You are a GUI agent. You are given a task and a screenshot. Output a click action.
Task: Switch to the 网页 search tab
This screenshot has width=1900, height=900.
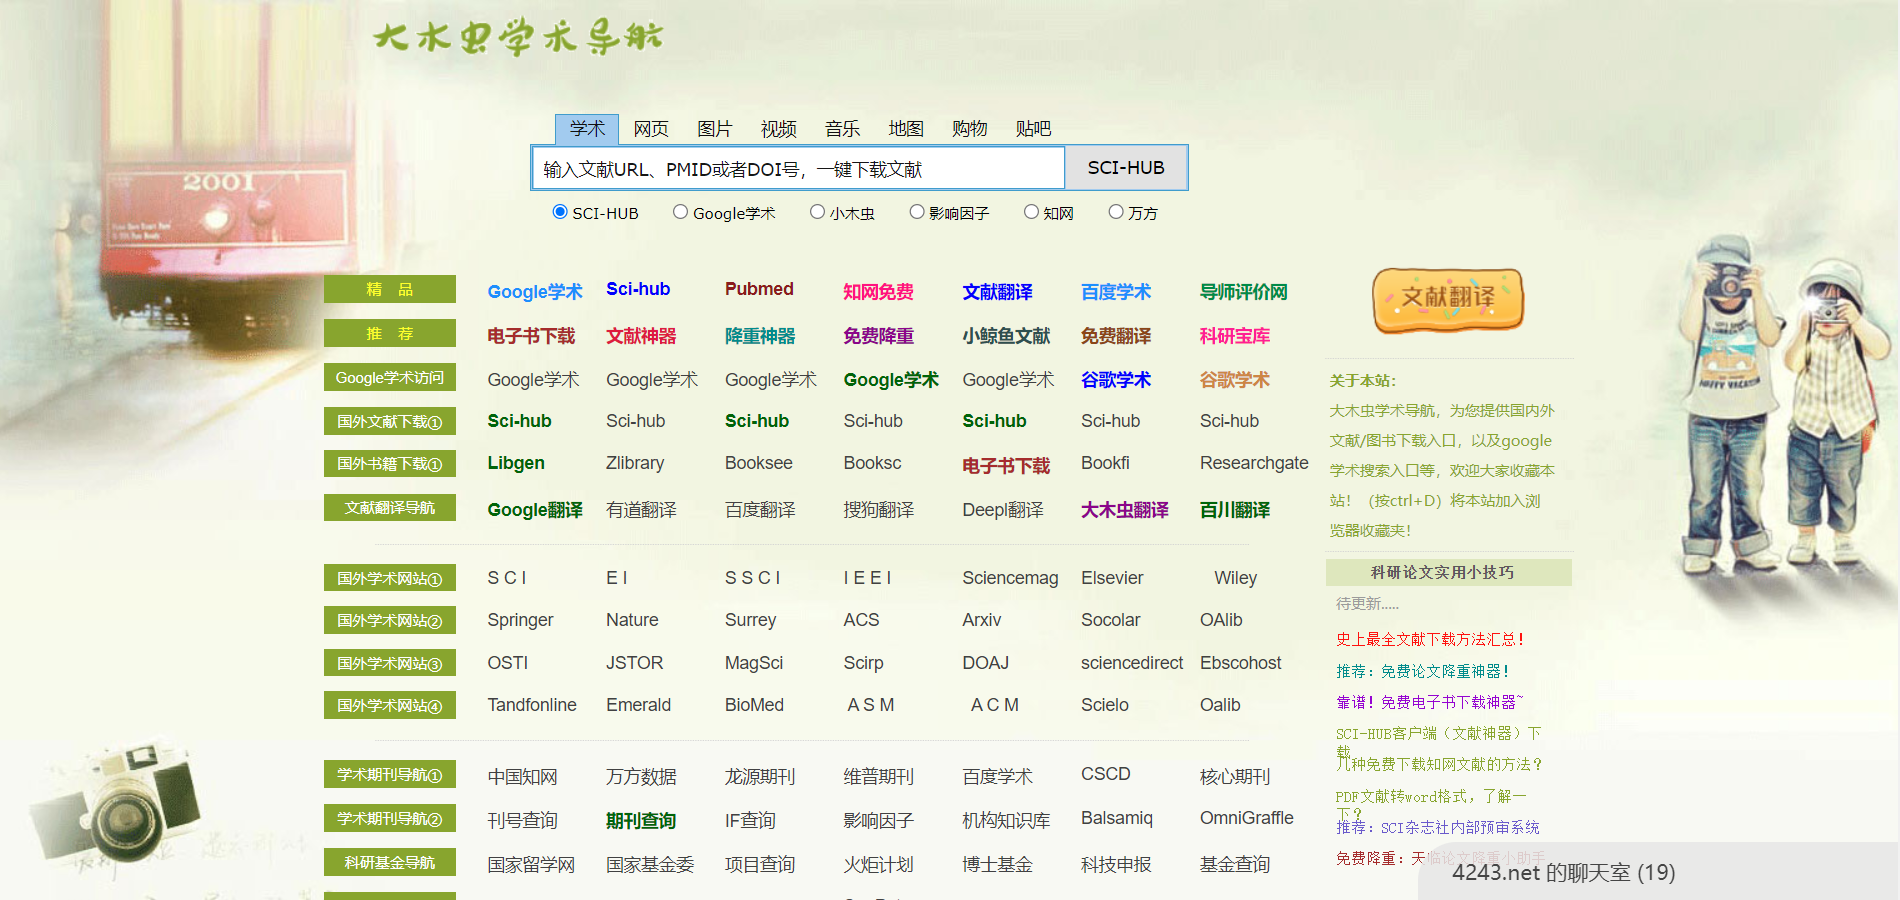tap(651, 129)
